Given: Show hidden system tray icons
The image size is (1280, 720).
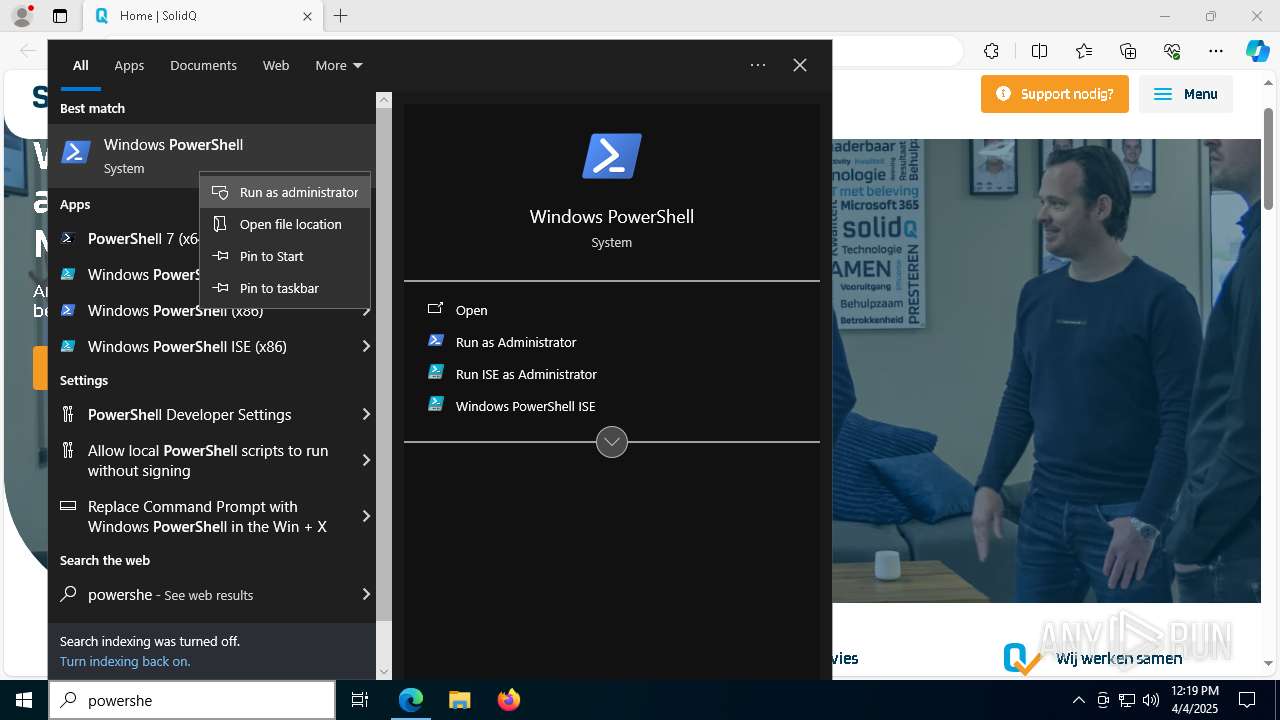Looking at the screenshot, I should tap(1078, 700).
